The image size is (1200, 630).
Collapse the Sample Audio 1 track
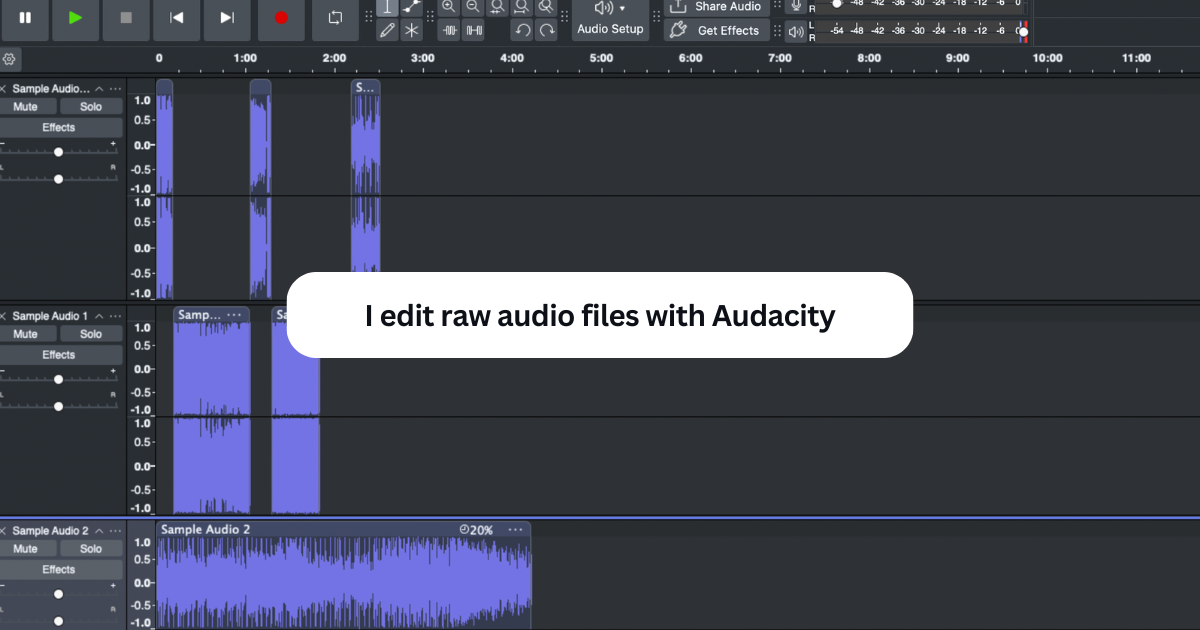click(x=99, y=316)
